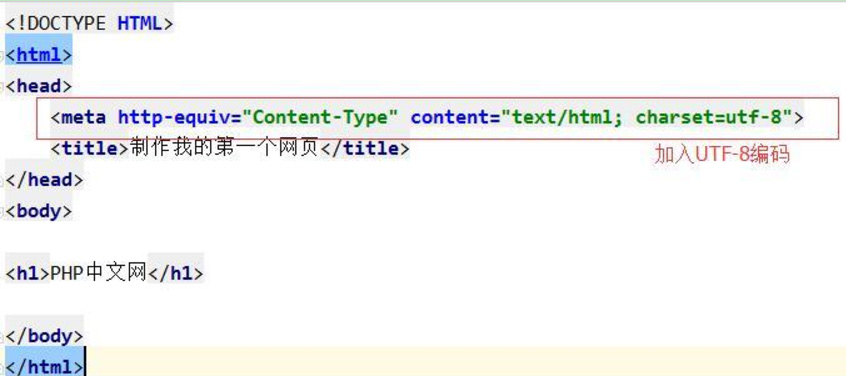The width and height of the screenshot is (846, 376).
Task: Click inside the Chinese title text
Action: tap(224, 148)
